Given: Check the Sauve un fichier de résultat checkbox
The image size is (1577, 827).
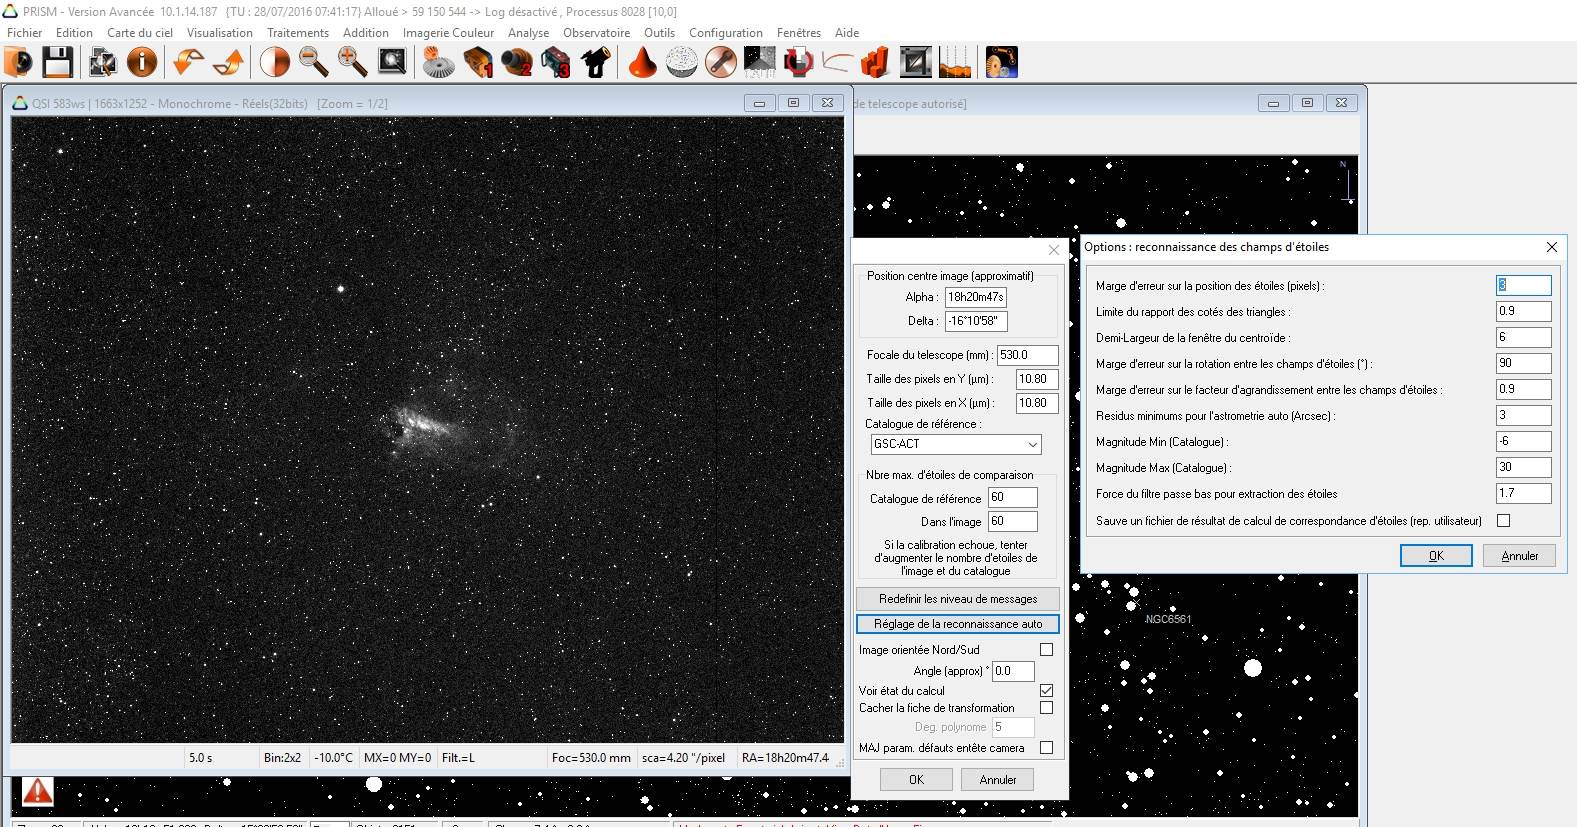Looking at the screenshot, I should 1503,520.
